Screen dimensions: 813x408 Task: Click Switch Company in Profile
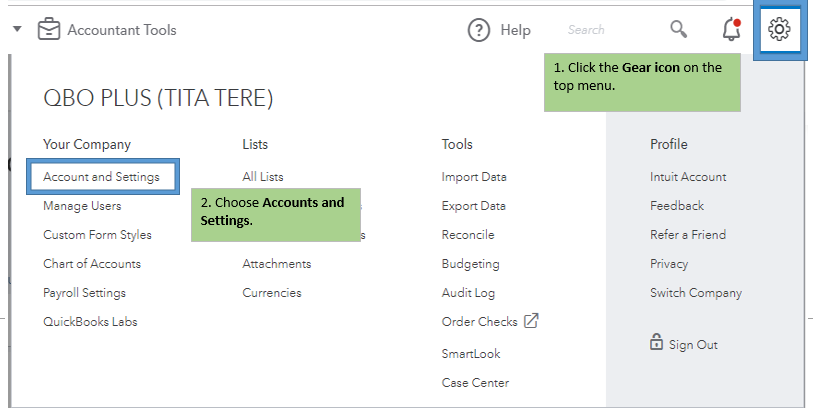pos(696,293)
